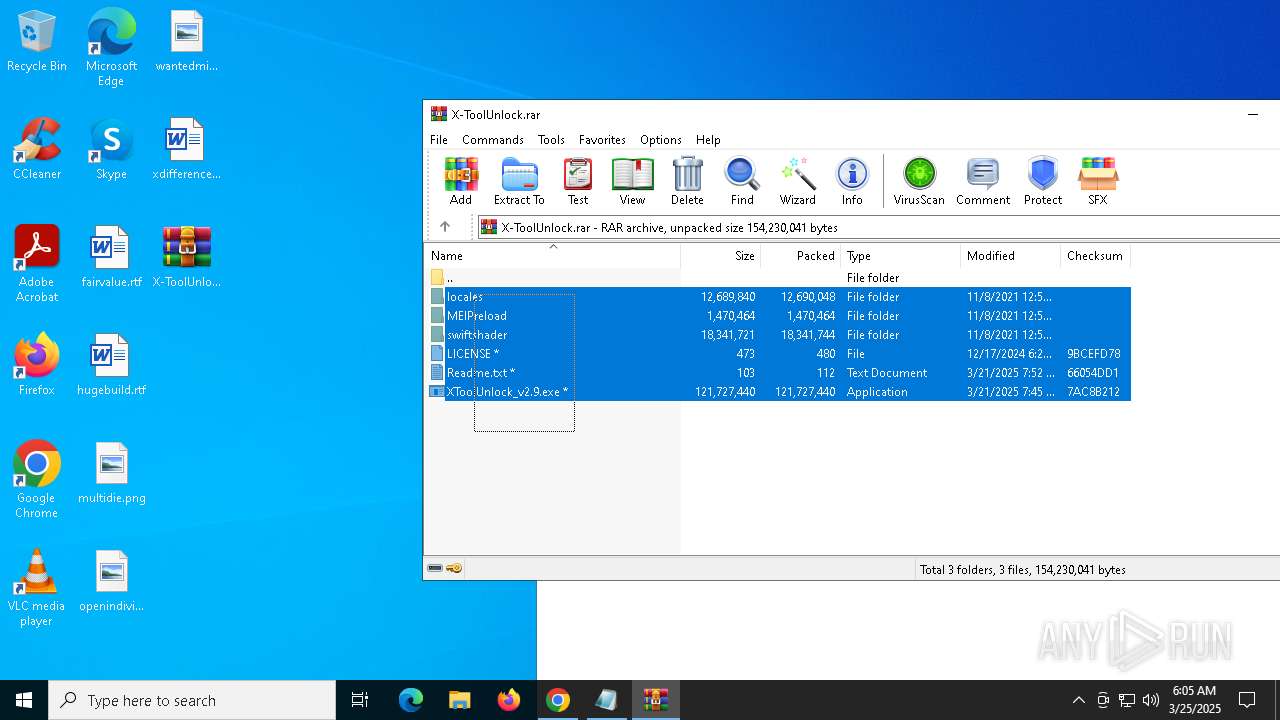Click the key icon in status bar
This screenshot has height=720, width=1280.
point(454,568)
